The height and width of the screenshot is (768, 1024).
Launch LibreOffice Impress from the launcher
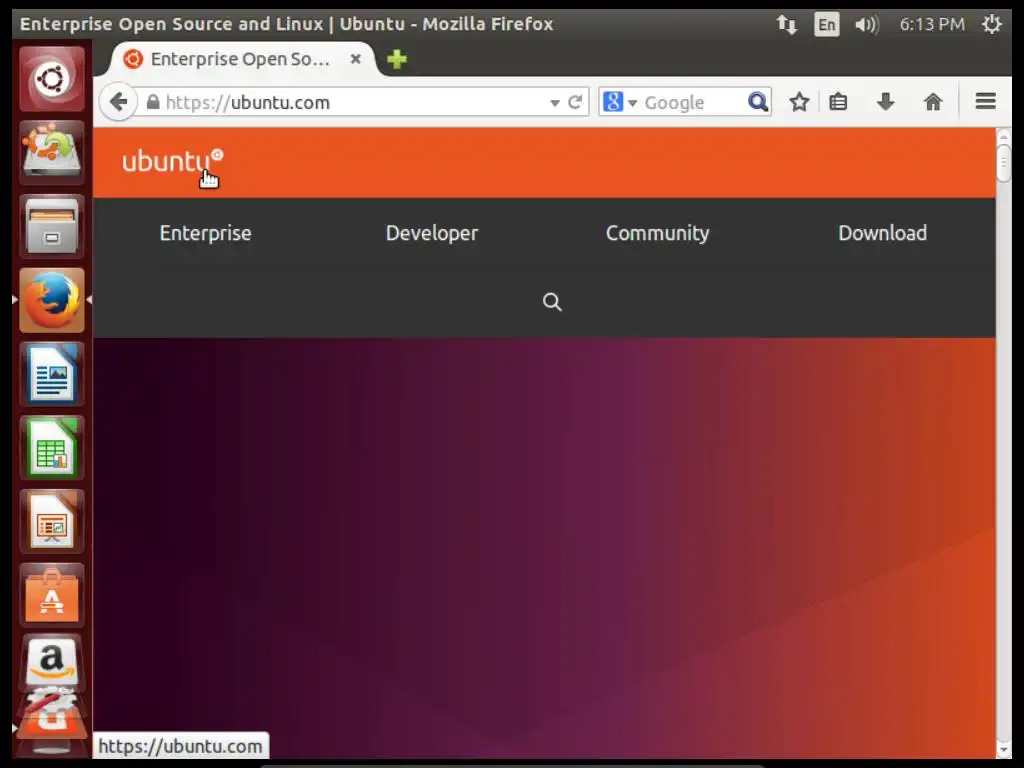point(52,522)
